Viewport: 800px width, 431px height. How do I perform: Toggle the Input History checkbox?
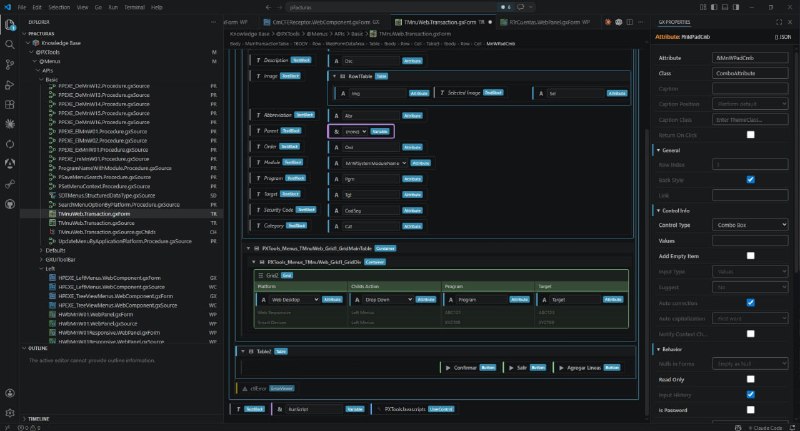pos(751,394)
